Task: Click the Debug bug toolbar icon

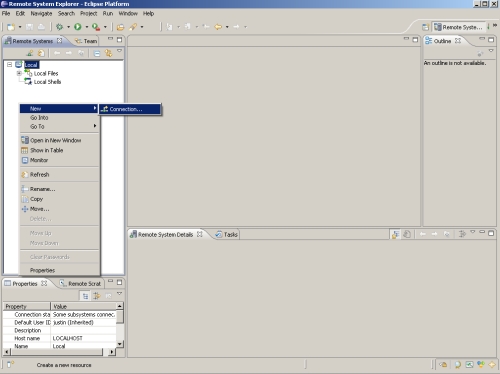Action: pyautogui.click(x=59, y=27)
